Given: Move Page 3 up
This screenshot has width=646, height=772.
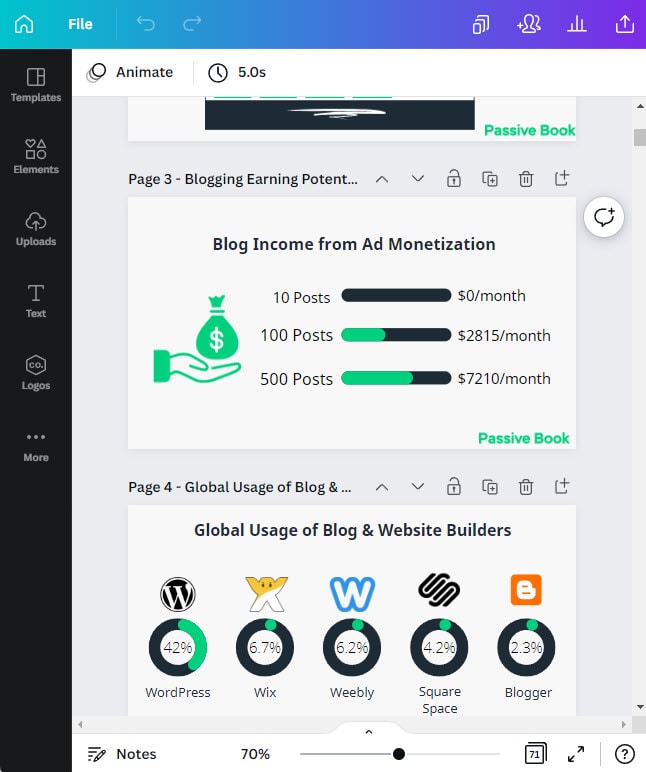Looking at the screenshot, I should click(x=382, y=179).
